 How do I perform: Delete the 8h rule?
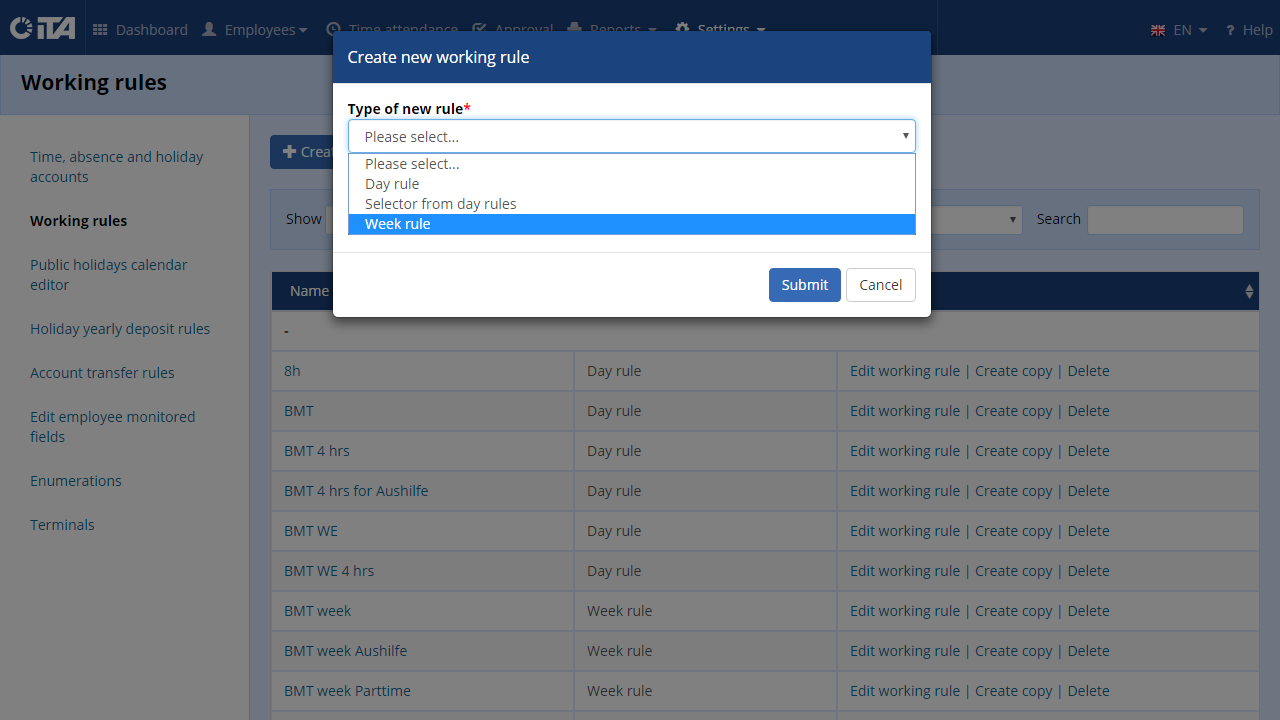click(1089, 371)
